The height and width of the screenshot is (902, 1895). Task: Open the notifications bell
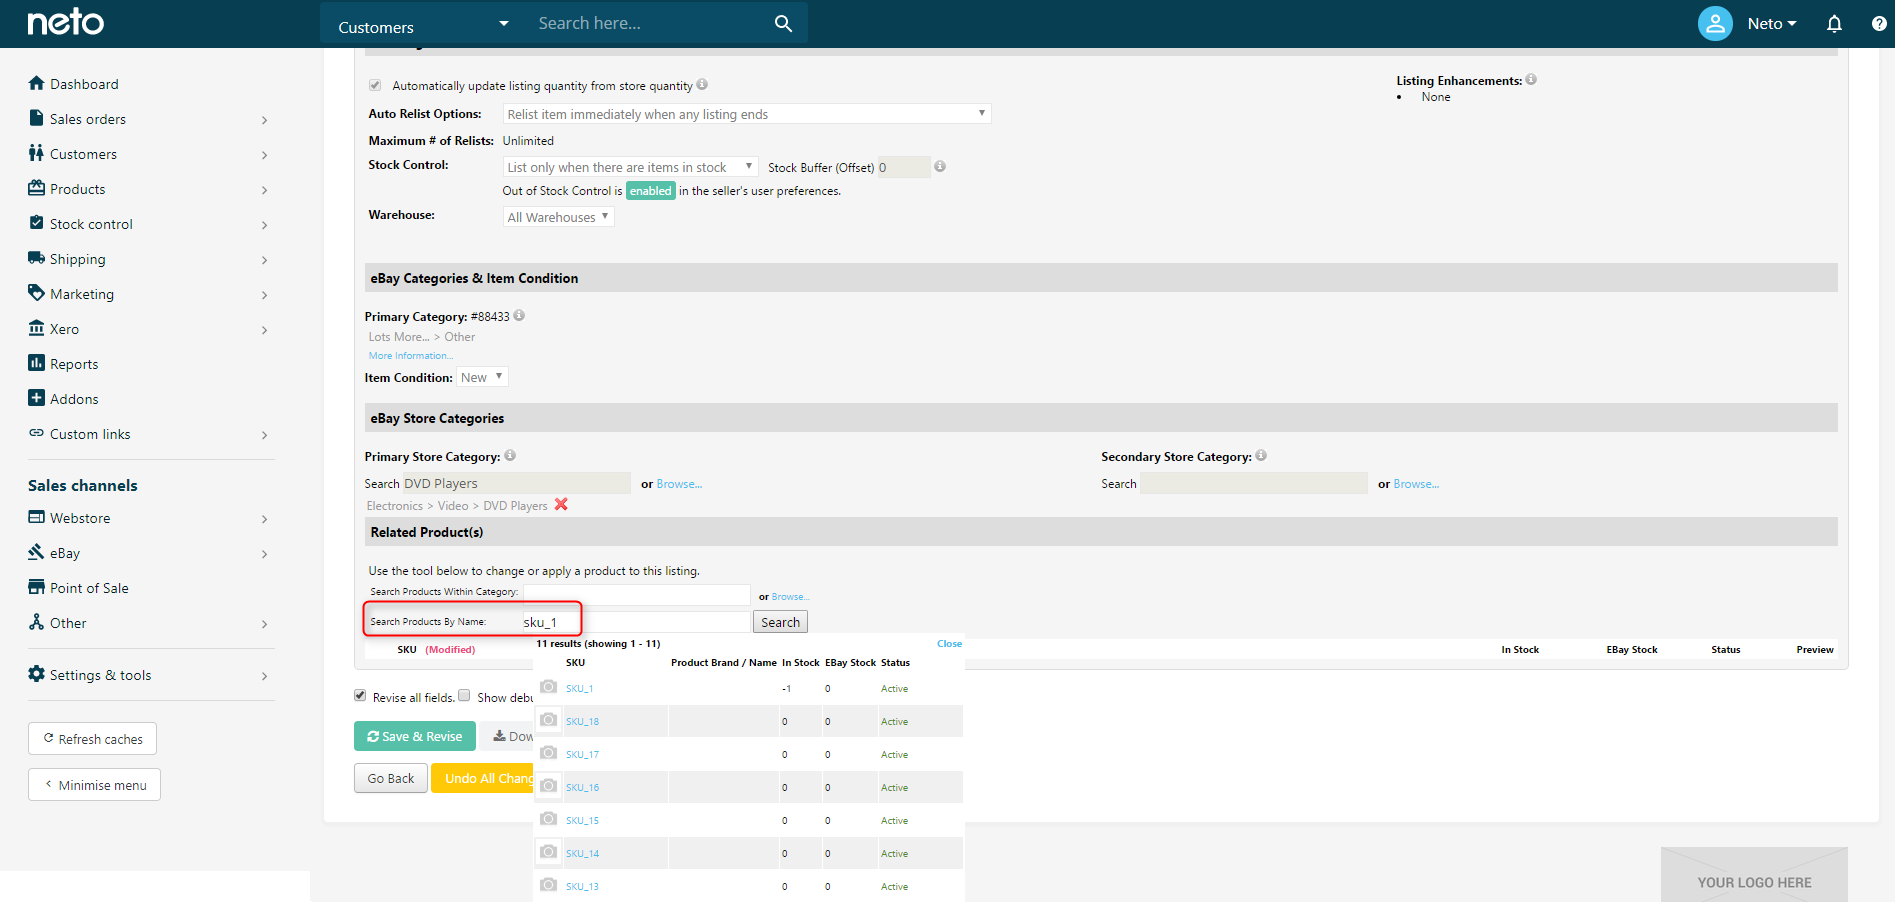click(1834, 23)
